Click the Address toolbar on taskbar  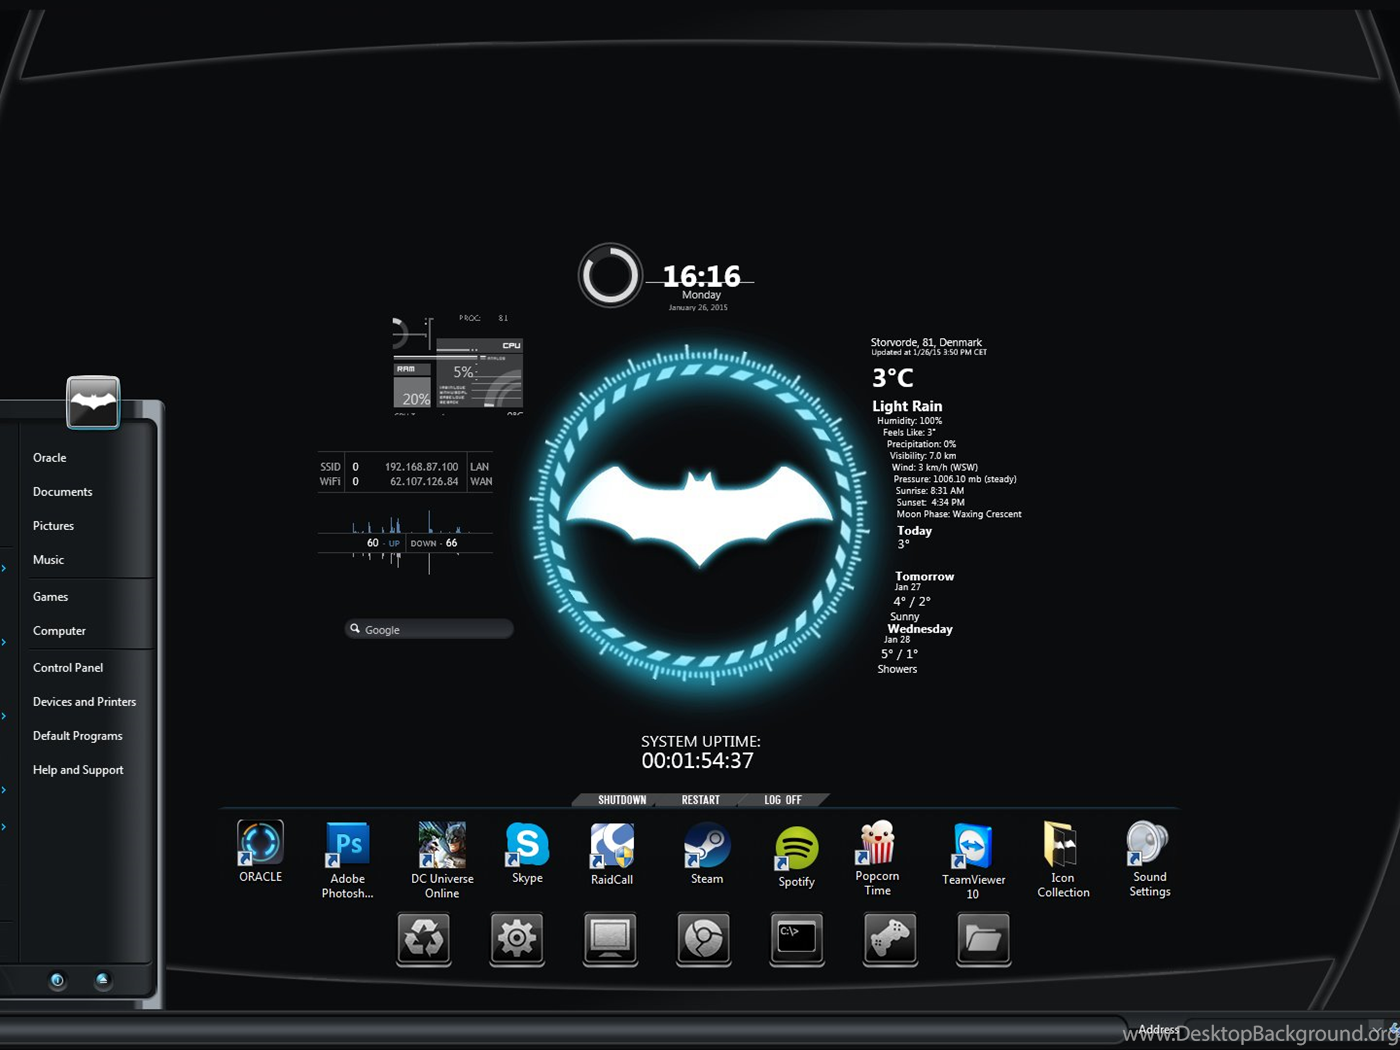click(1158, 1030)
